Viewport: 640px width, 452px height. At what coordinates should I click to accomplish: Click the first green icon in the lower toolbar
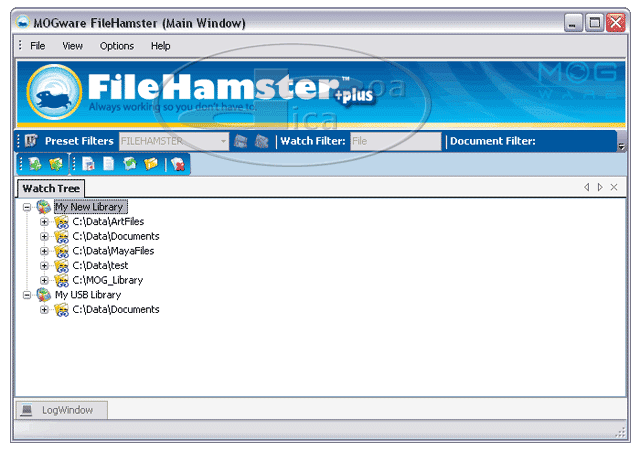click(35, 164)
